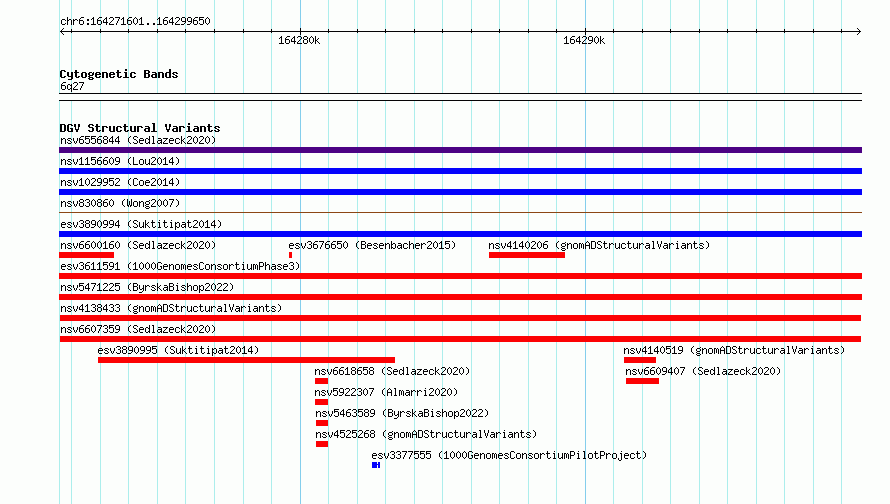
Task: Click the left arrow on the ruler
Action: [62, 31]
